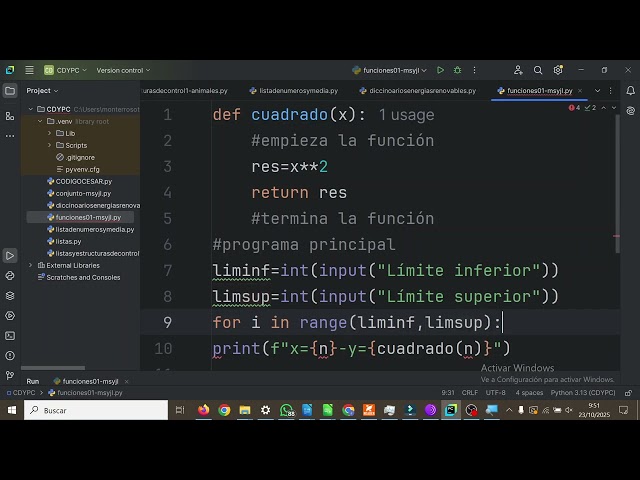The width and height of the screenshot is (640, 480).
Task: Click the error count indicator in editor
Action: (x=574, y=108)
